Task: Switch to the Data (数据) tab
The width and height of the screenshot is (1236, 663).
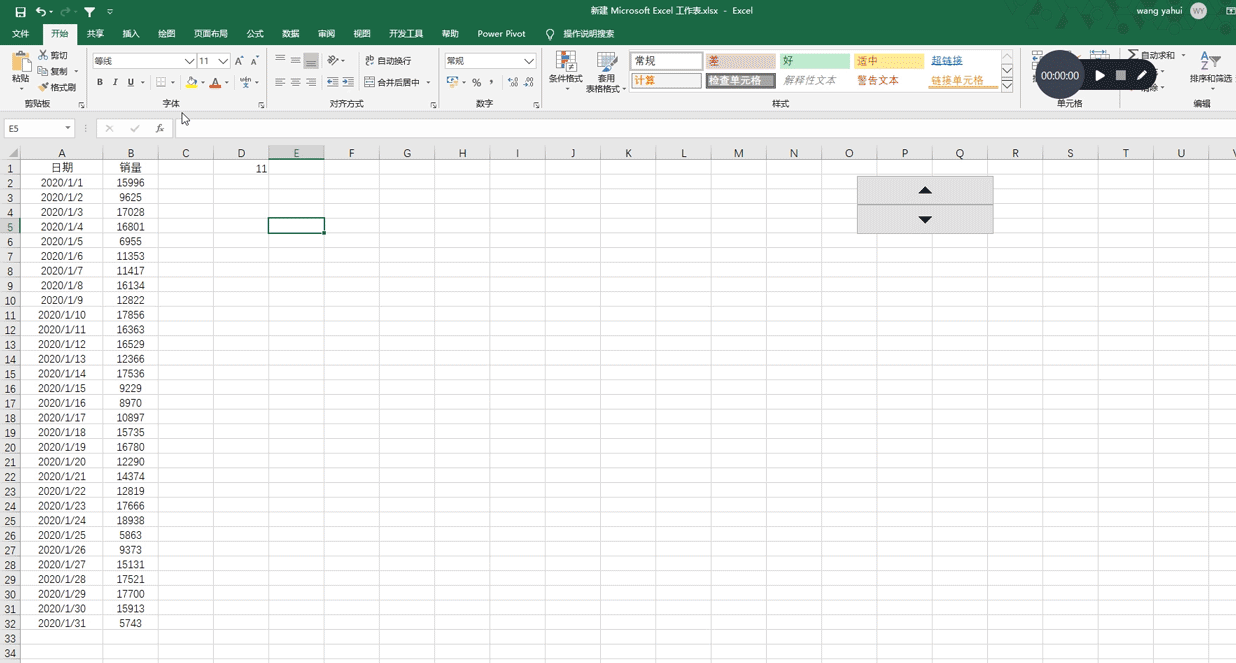Action: 291,34
